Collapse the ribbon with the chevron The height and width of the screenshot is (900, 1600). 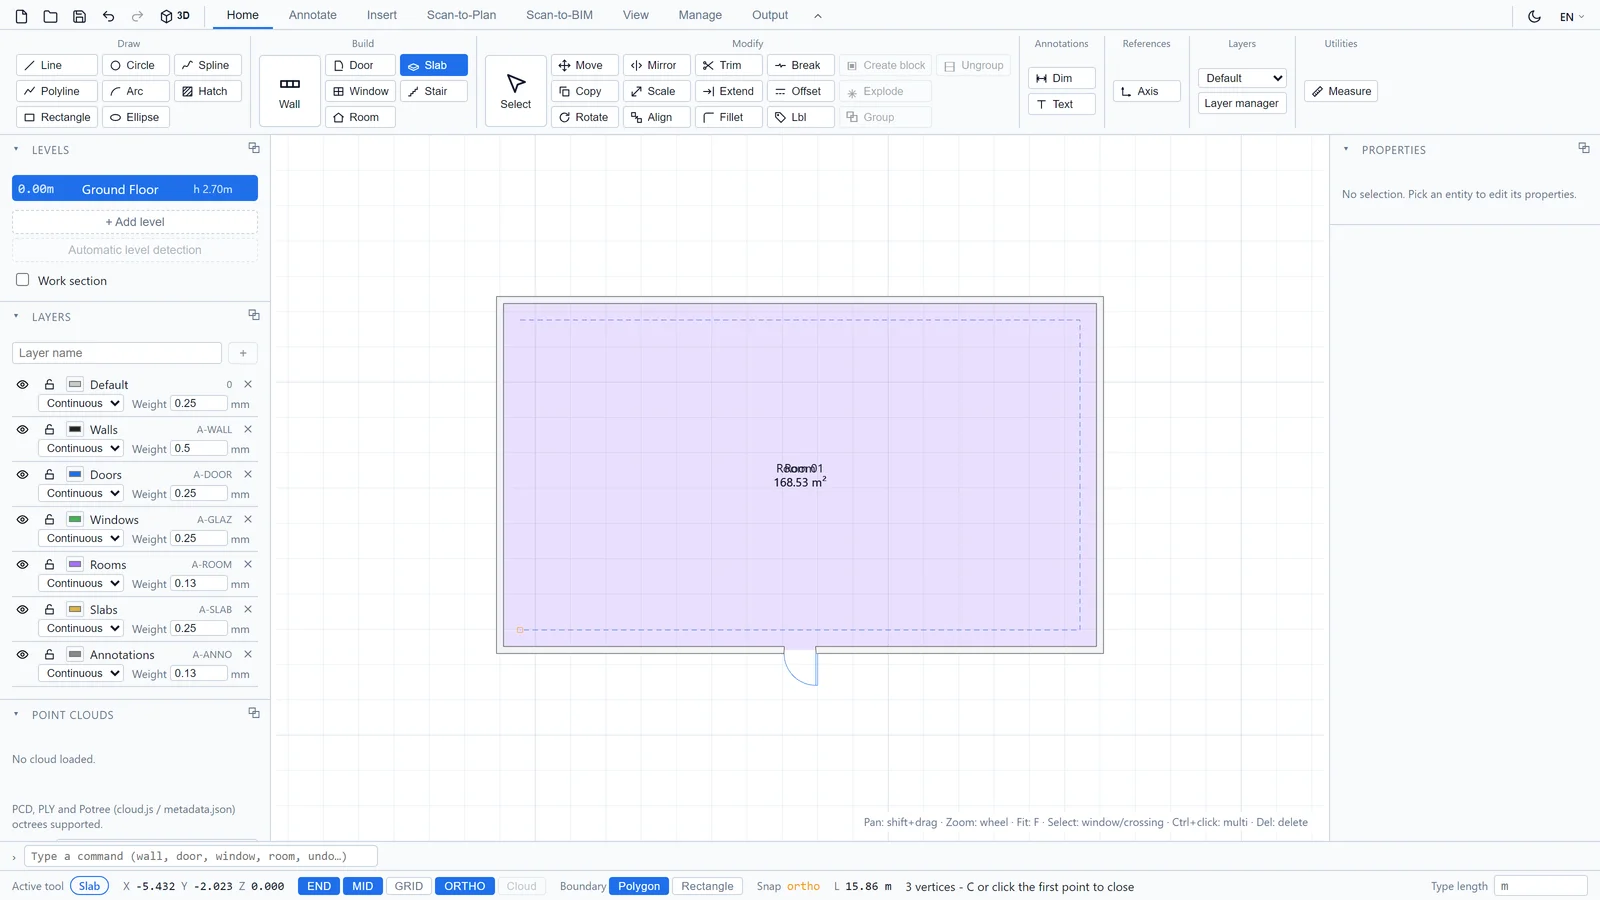tap(817, 16)
